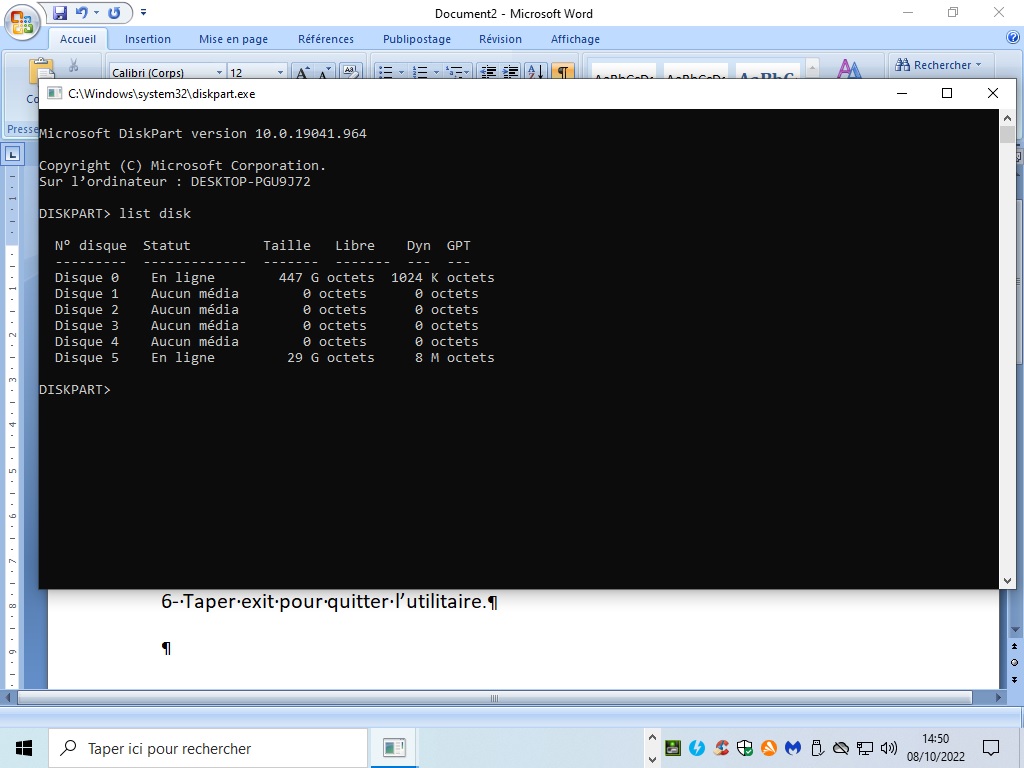Open the Windows Start button
The height and width of the screenshot is (768, 1024).
[x=24, y=748]
